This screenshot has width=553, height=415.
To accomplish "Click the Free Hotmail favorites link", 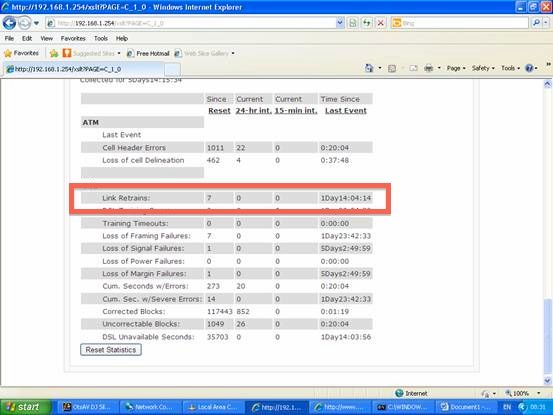I will 148,53.
